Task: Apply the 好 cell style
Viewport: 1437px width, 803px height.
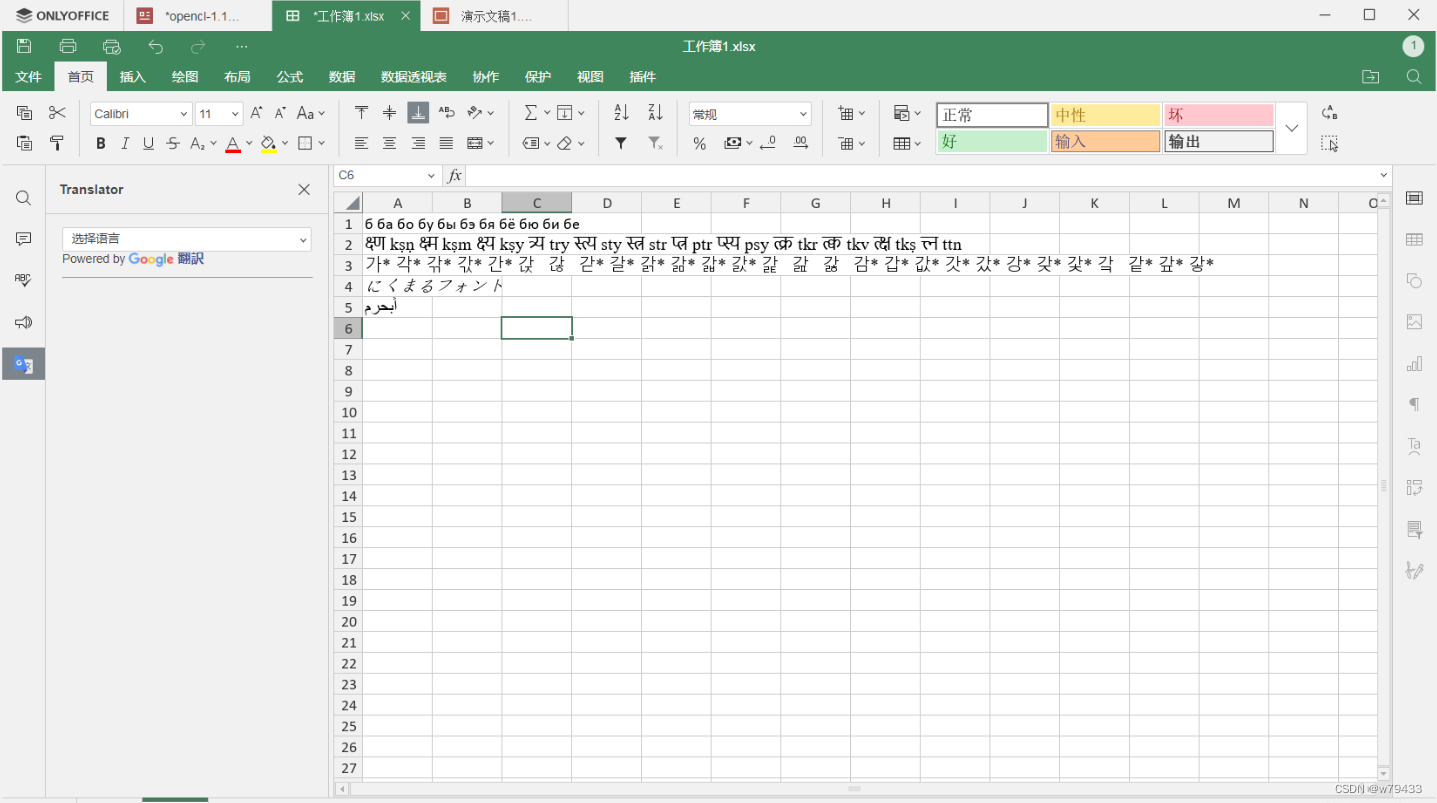Action: point(992,141)
